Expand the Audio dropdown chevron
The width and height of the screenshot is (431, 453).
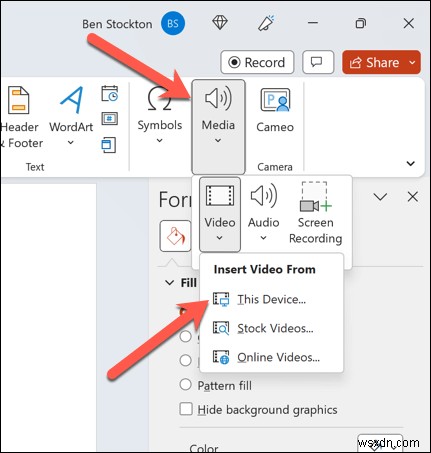point(263,238)
